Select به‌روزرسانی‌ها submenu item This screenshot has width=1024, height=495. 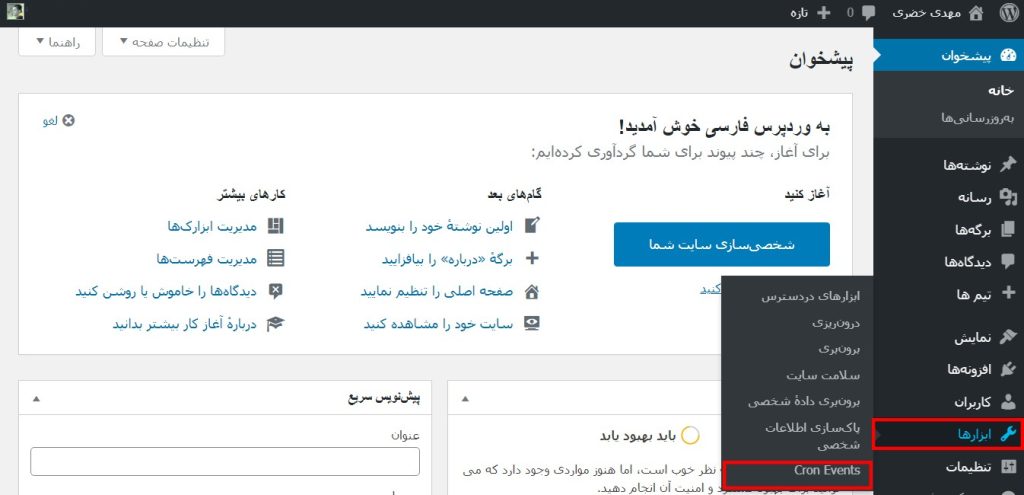[x=978, y=118]
